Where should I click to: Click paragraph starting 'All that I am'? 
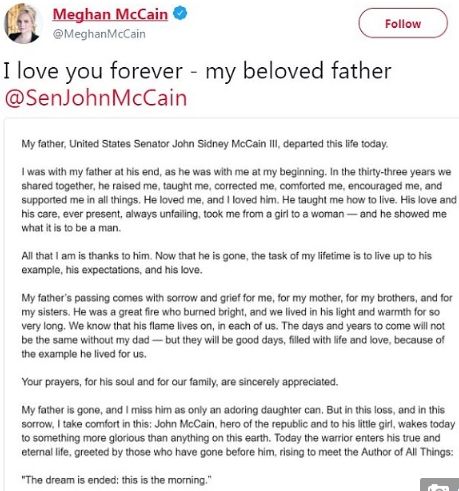[x=227, y=263]
